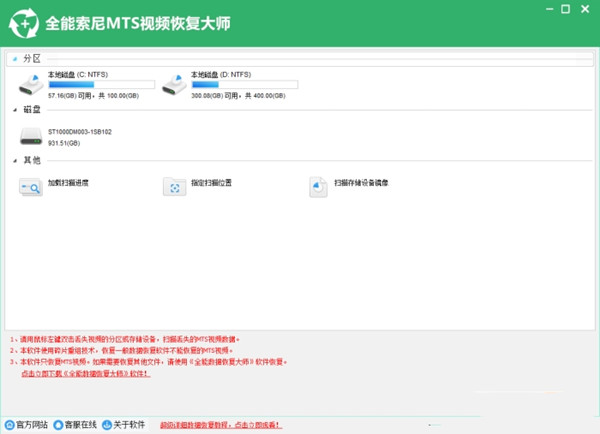This screenshot has height=434, width=600.
Task: Select the 本地磁盘 (C: NTFS) label
Action: (x=78, y=75)
